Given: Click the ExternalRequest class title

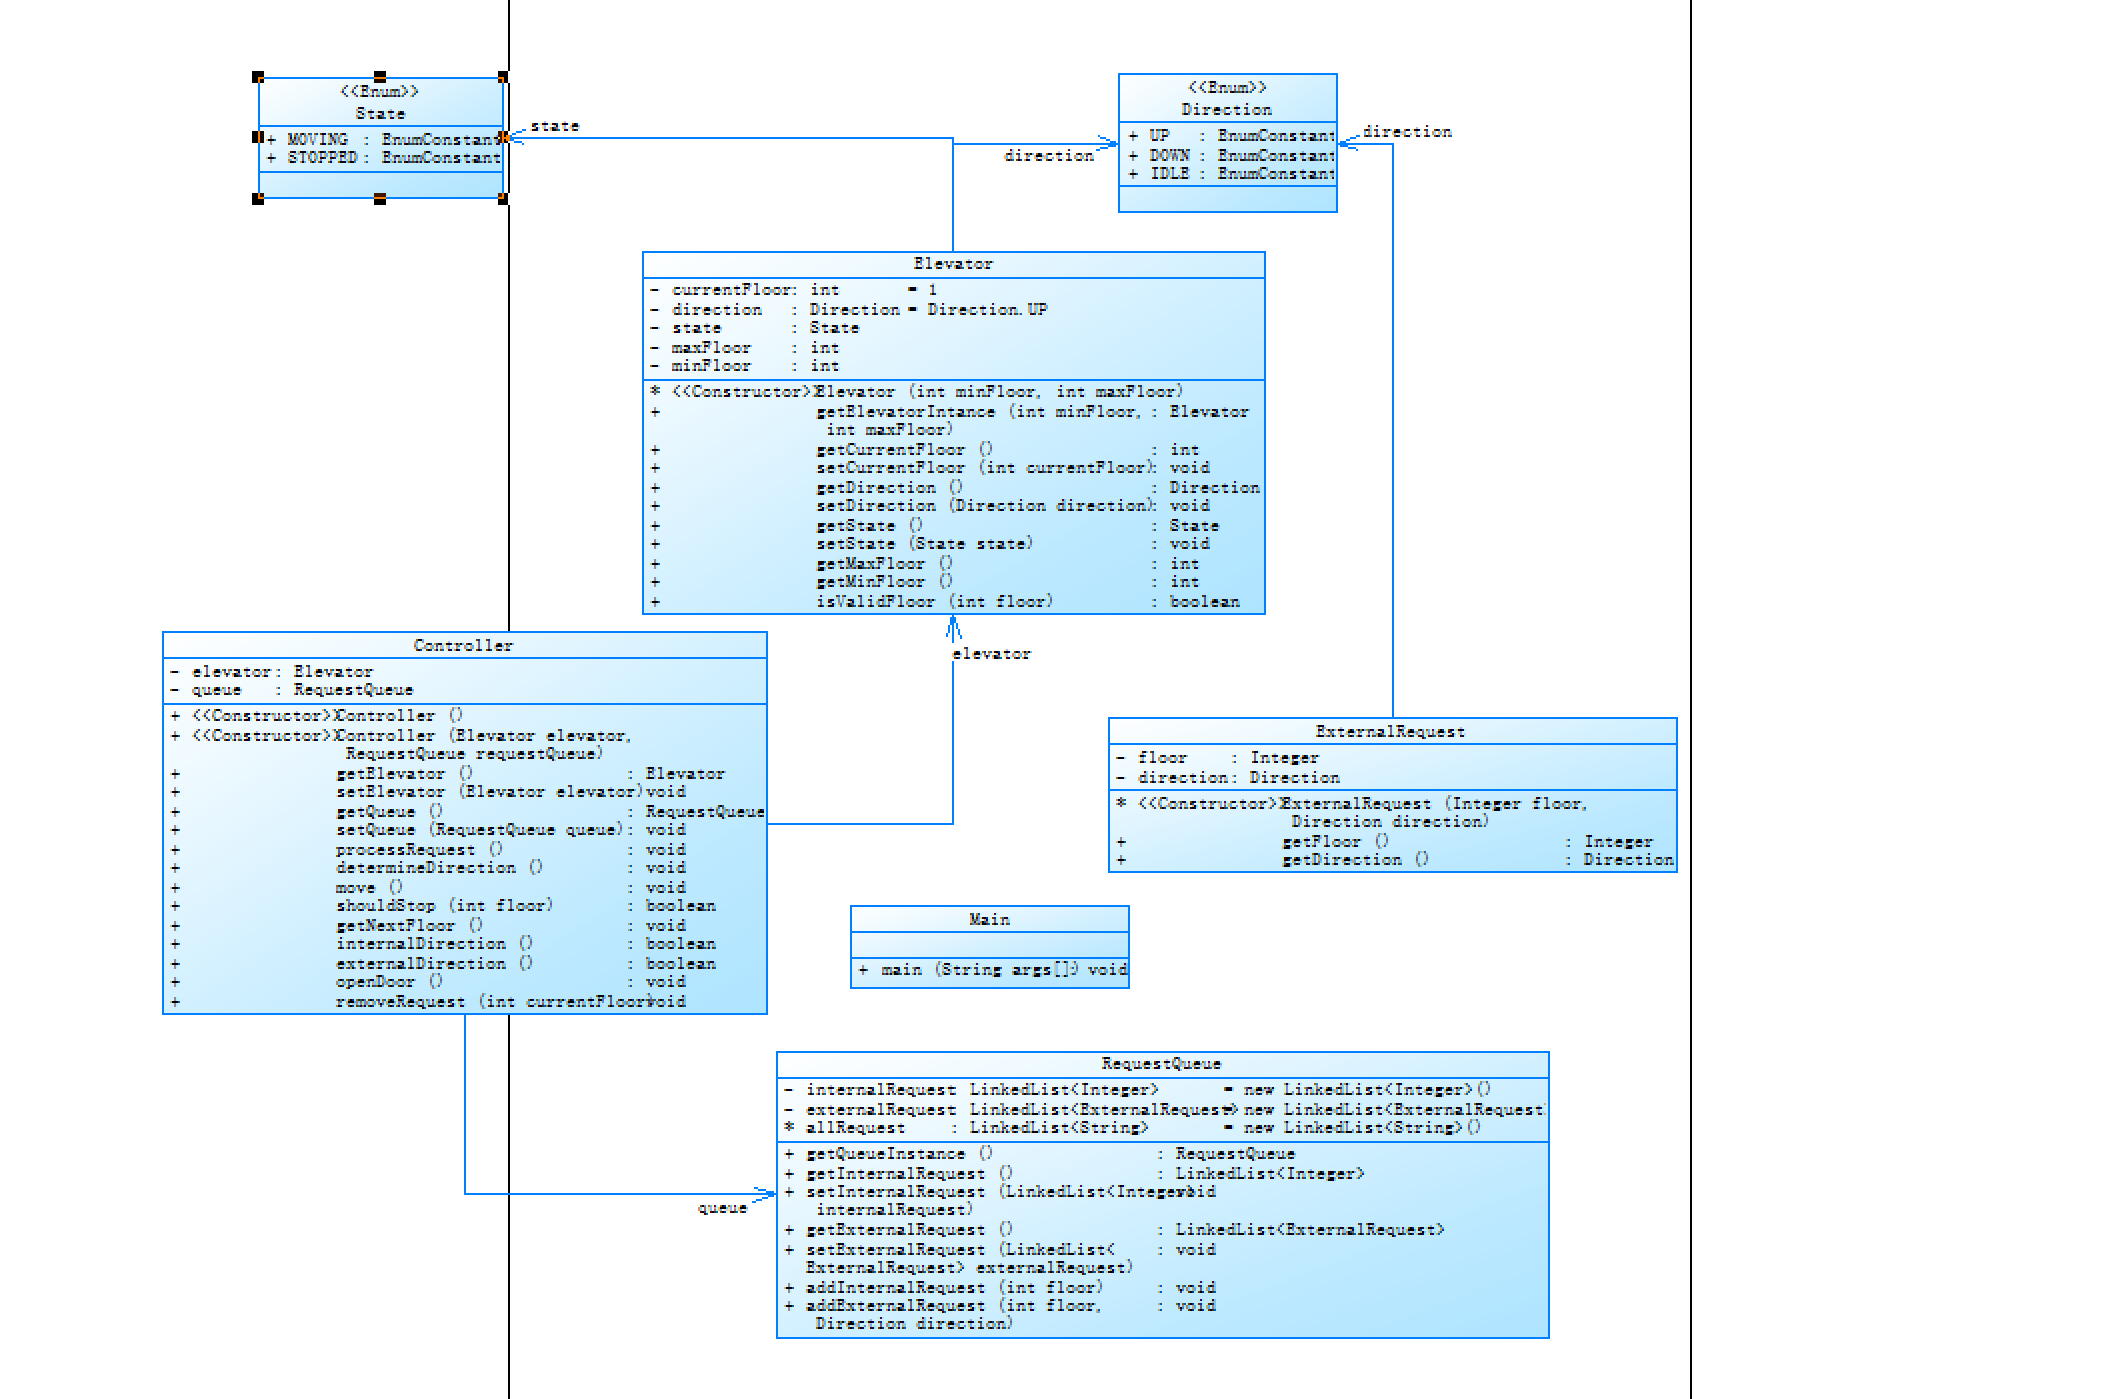Looking at the screenshot, I should 1390,732.
